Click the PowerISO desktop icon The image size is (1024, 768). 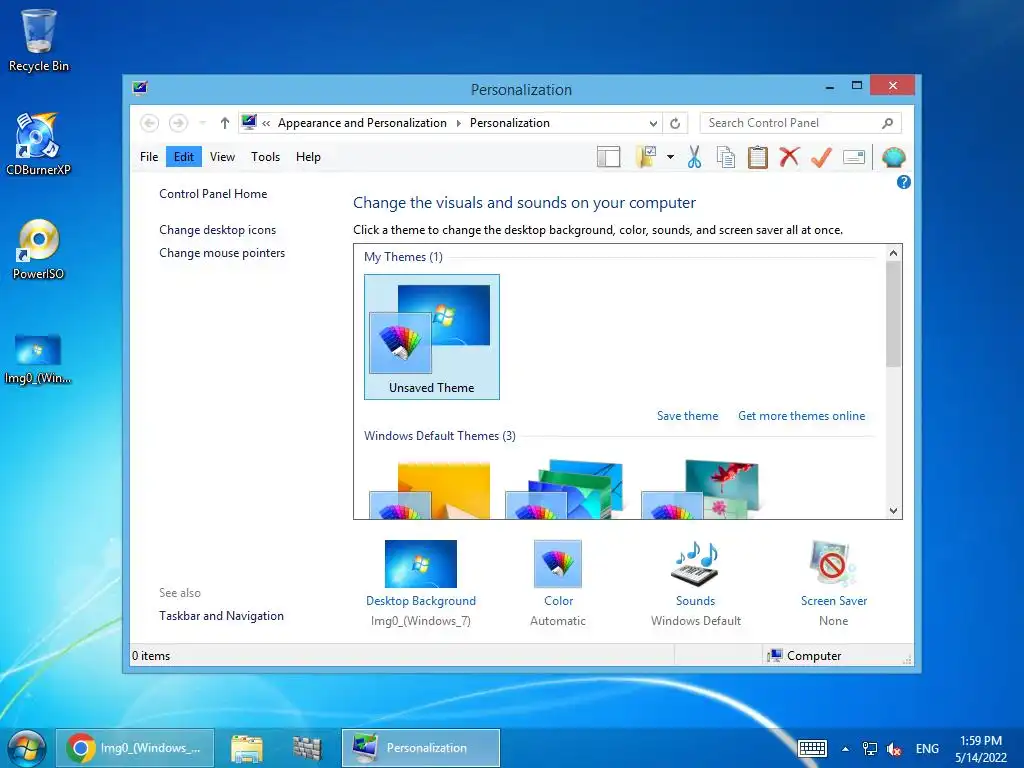click(x=39, y=249)
